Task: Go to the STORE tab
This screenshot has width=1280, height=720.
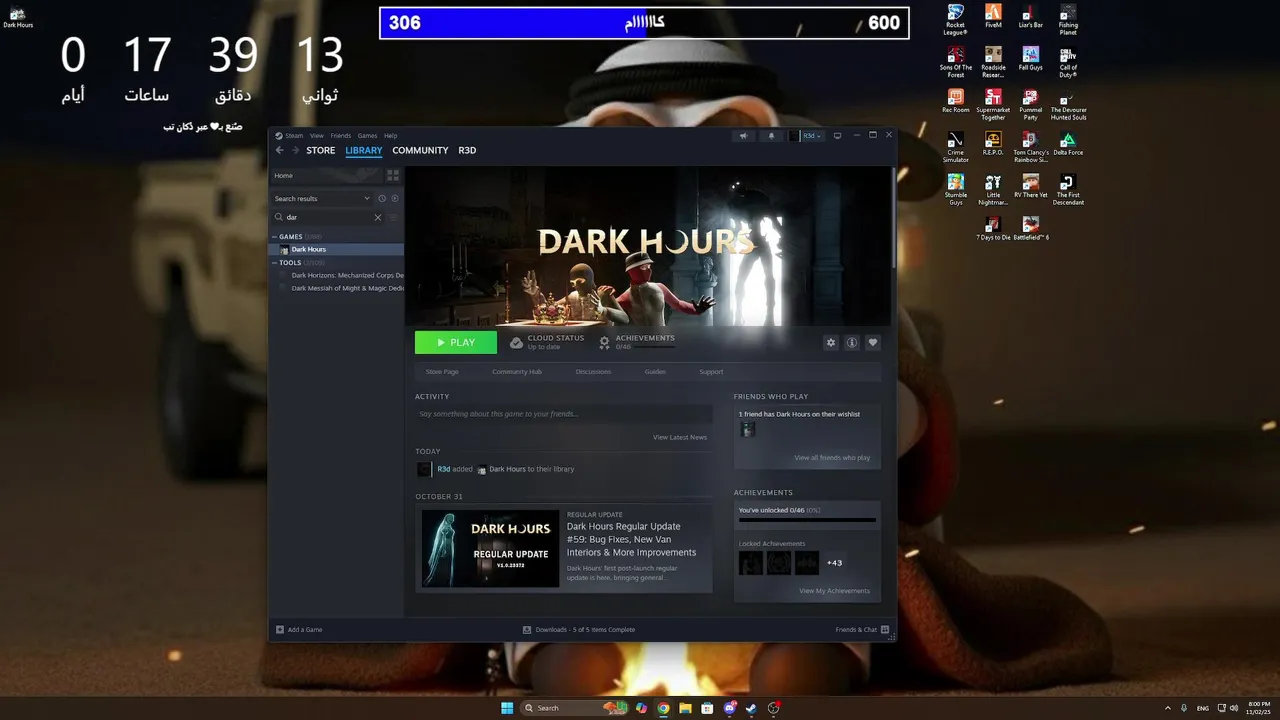Action: point(321,150)
